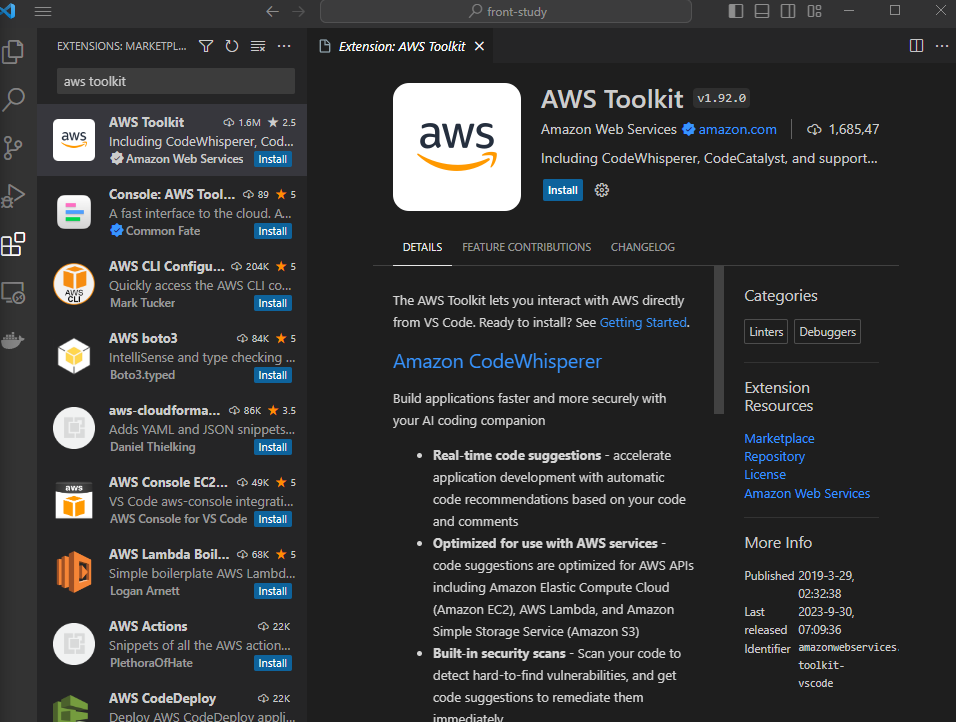Open the Extensions view icon
The image size is (956, 722).
tap(13, 245)
